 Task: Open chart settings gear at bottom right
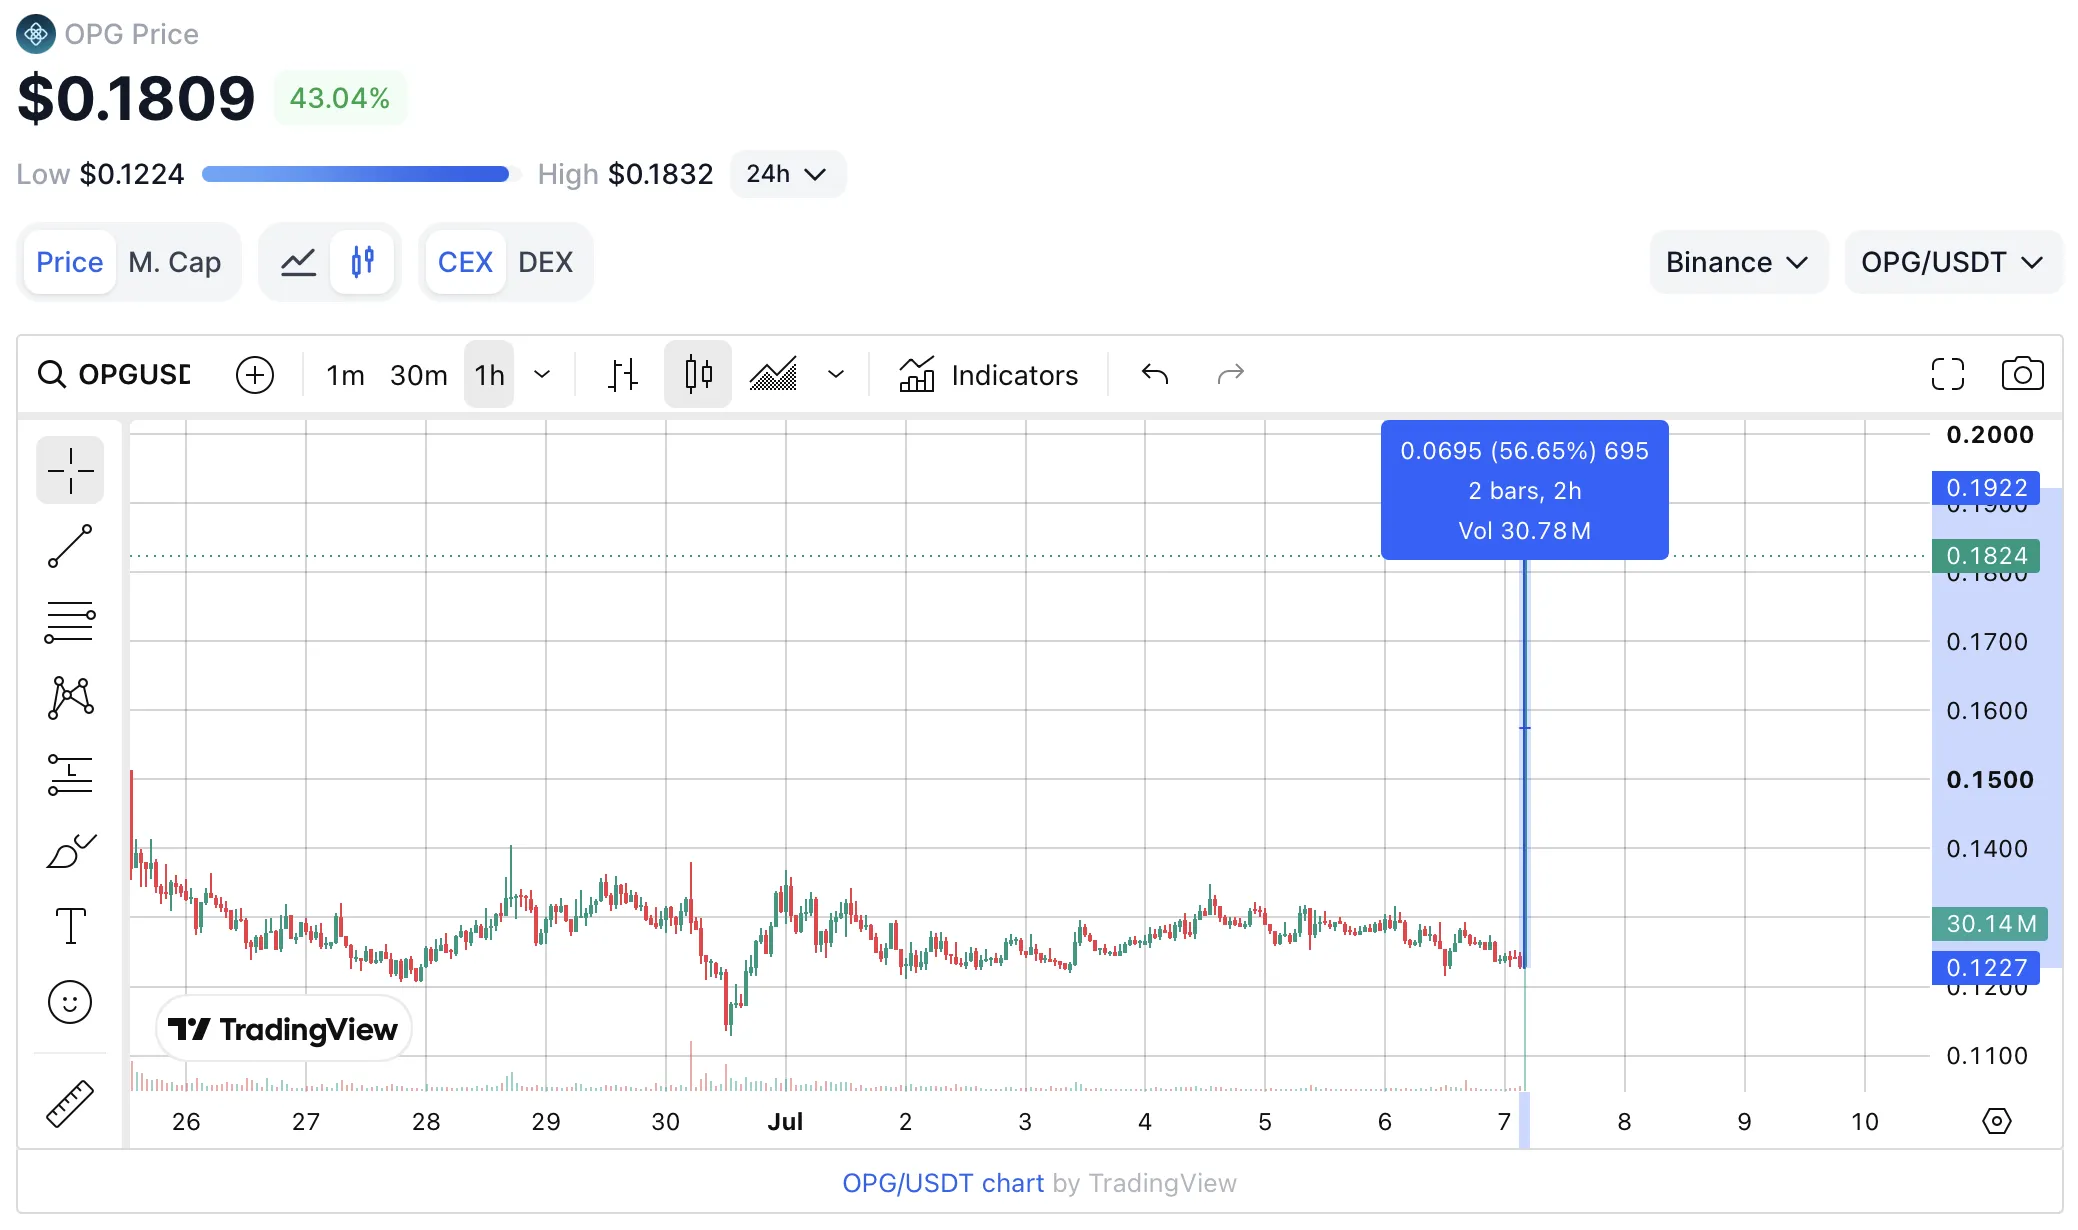1996,1121
